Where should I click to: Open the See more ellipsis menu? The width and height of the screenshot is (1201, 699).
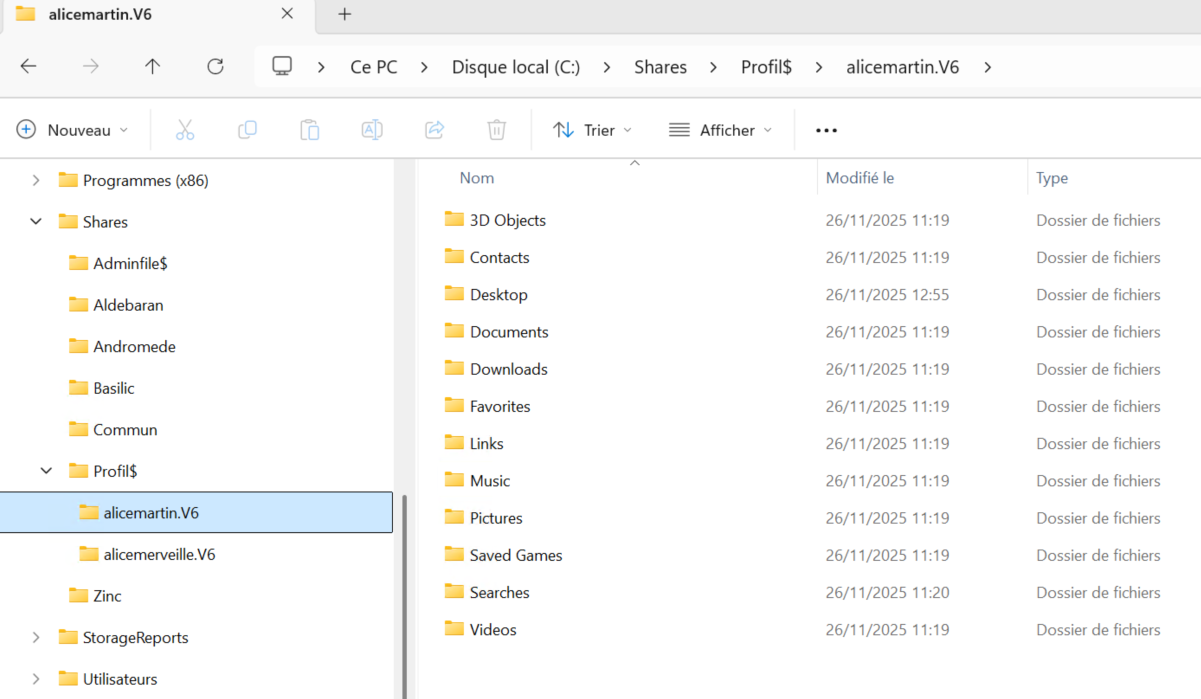(826, 130)
